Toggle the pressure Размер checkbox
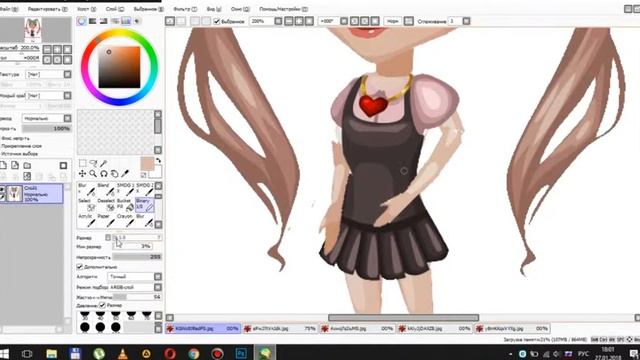This screenshot has width=640, height=360. [x=102, y=305]
